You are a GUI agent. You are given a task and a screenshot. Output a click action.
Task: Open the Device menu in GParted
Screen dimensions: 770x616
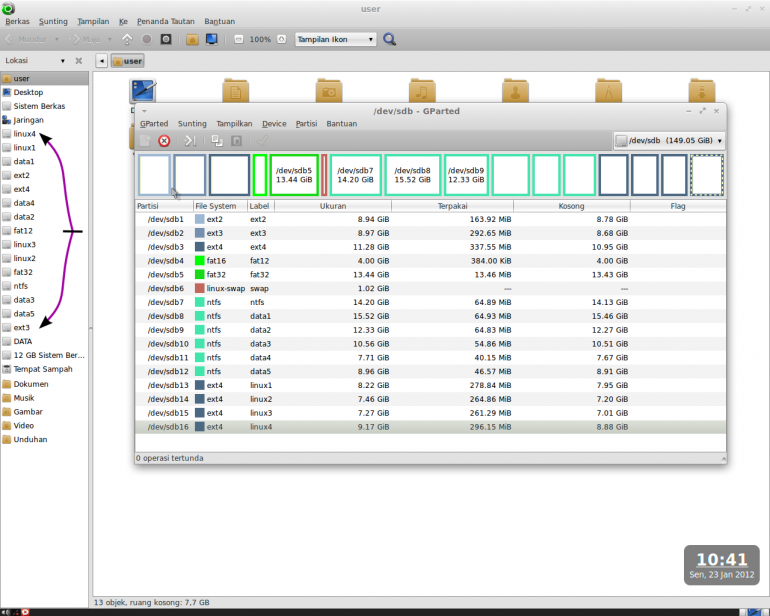tap(274, 124)
